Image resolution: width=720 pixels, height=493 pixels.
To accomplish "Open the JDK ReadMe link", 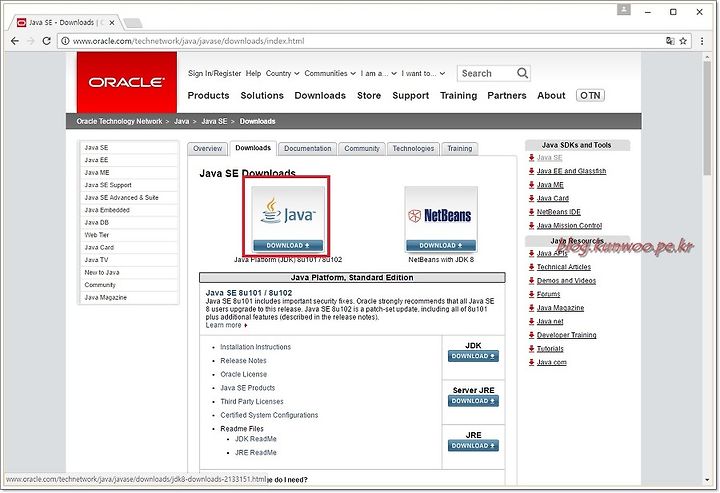I will (256, 439).
